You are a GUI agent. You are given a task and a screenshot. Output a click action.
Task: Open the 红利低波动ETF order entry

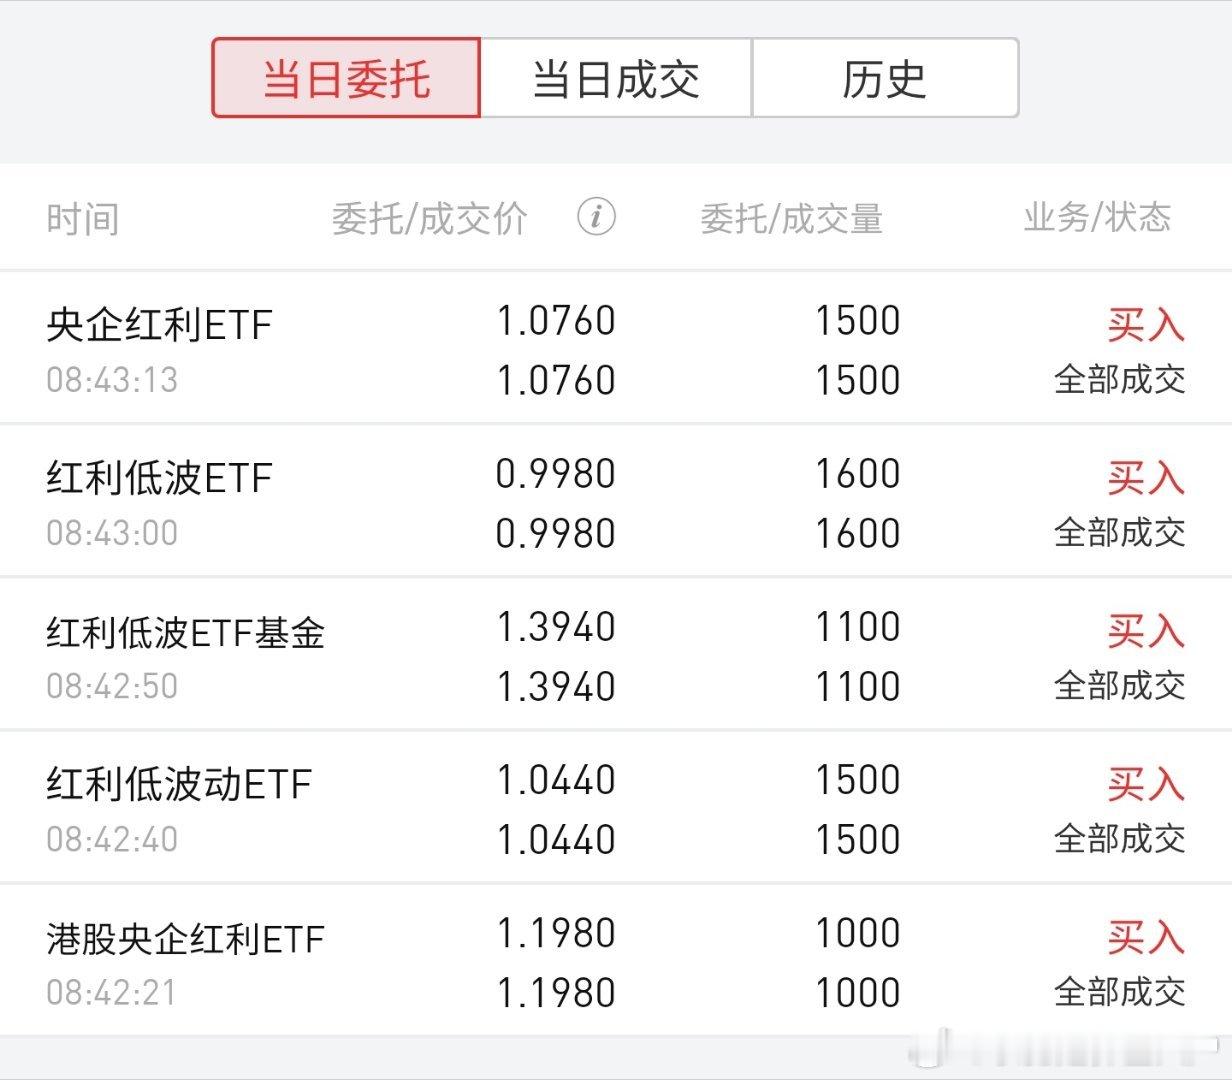(x=616, y=808)
